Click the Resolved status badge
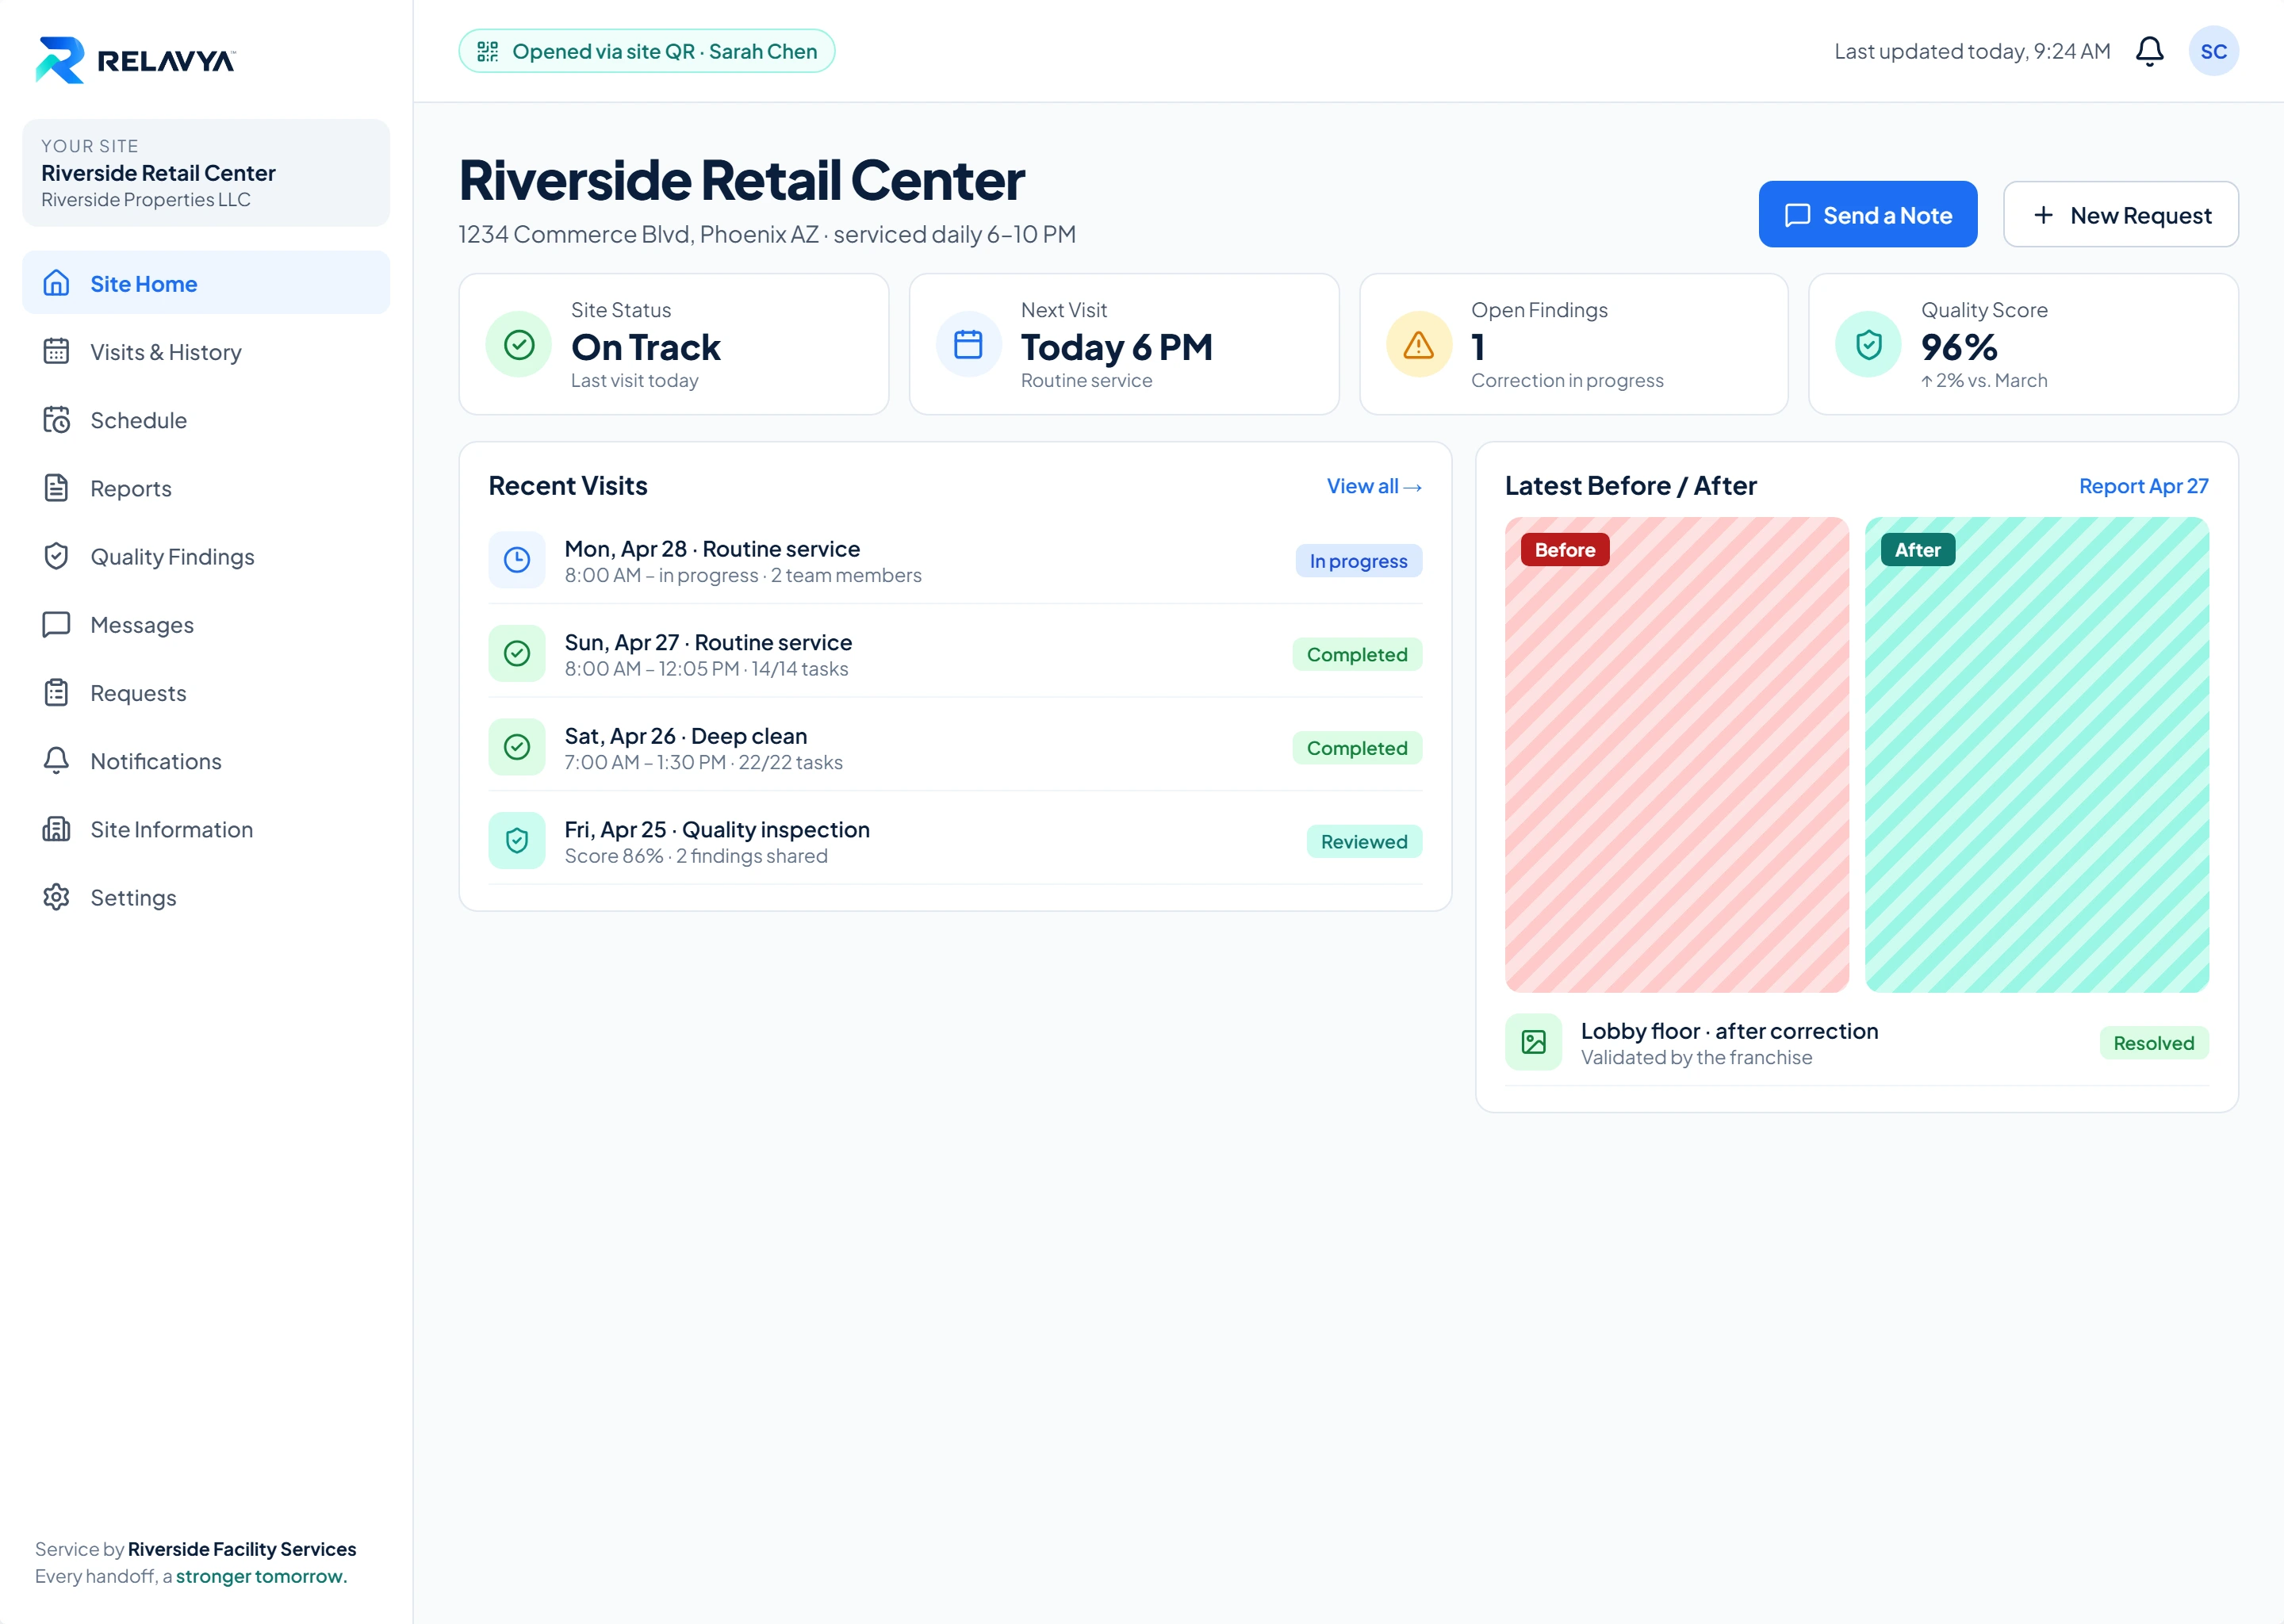Image resolution: width=2284 pixels, height=1624 pixels. [2154, 1043]
